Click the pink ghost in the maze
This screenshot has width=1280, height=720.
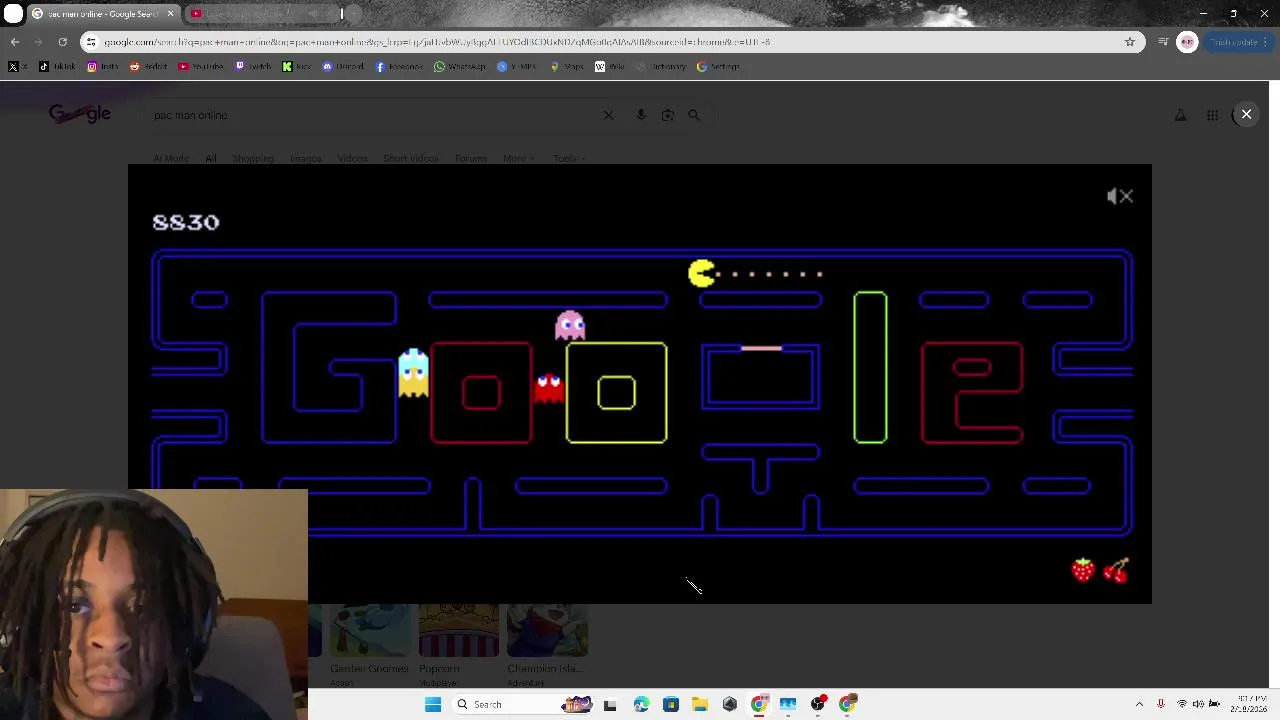pos(570,325)
